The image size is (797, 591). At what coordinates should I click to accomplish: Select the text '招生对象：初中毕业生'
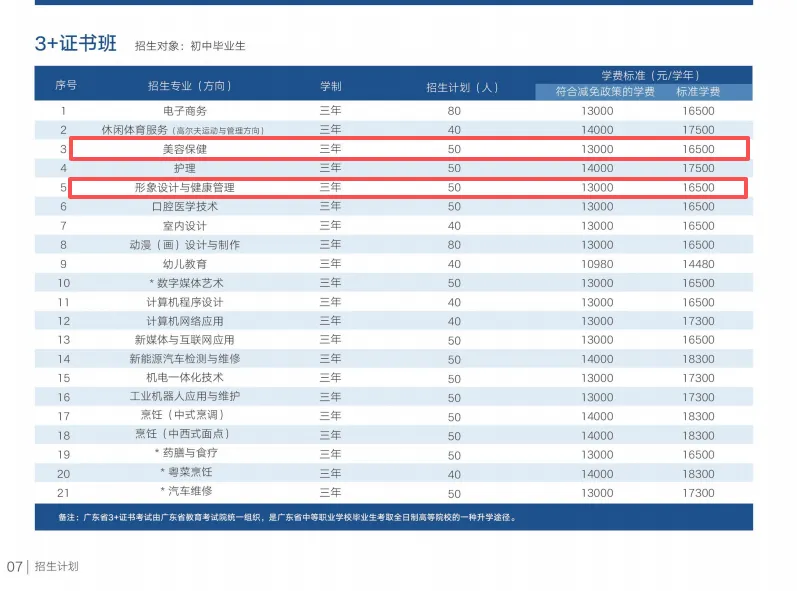[190, 46]
